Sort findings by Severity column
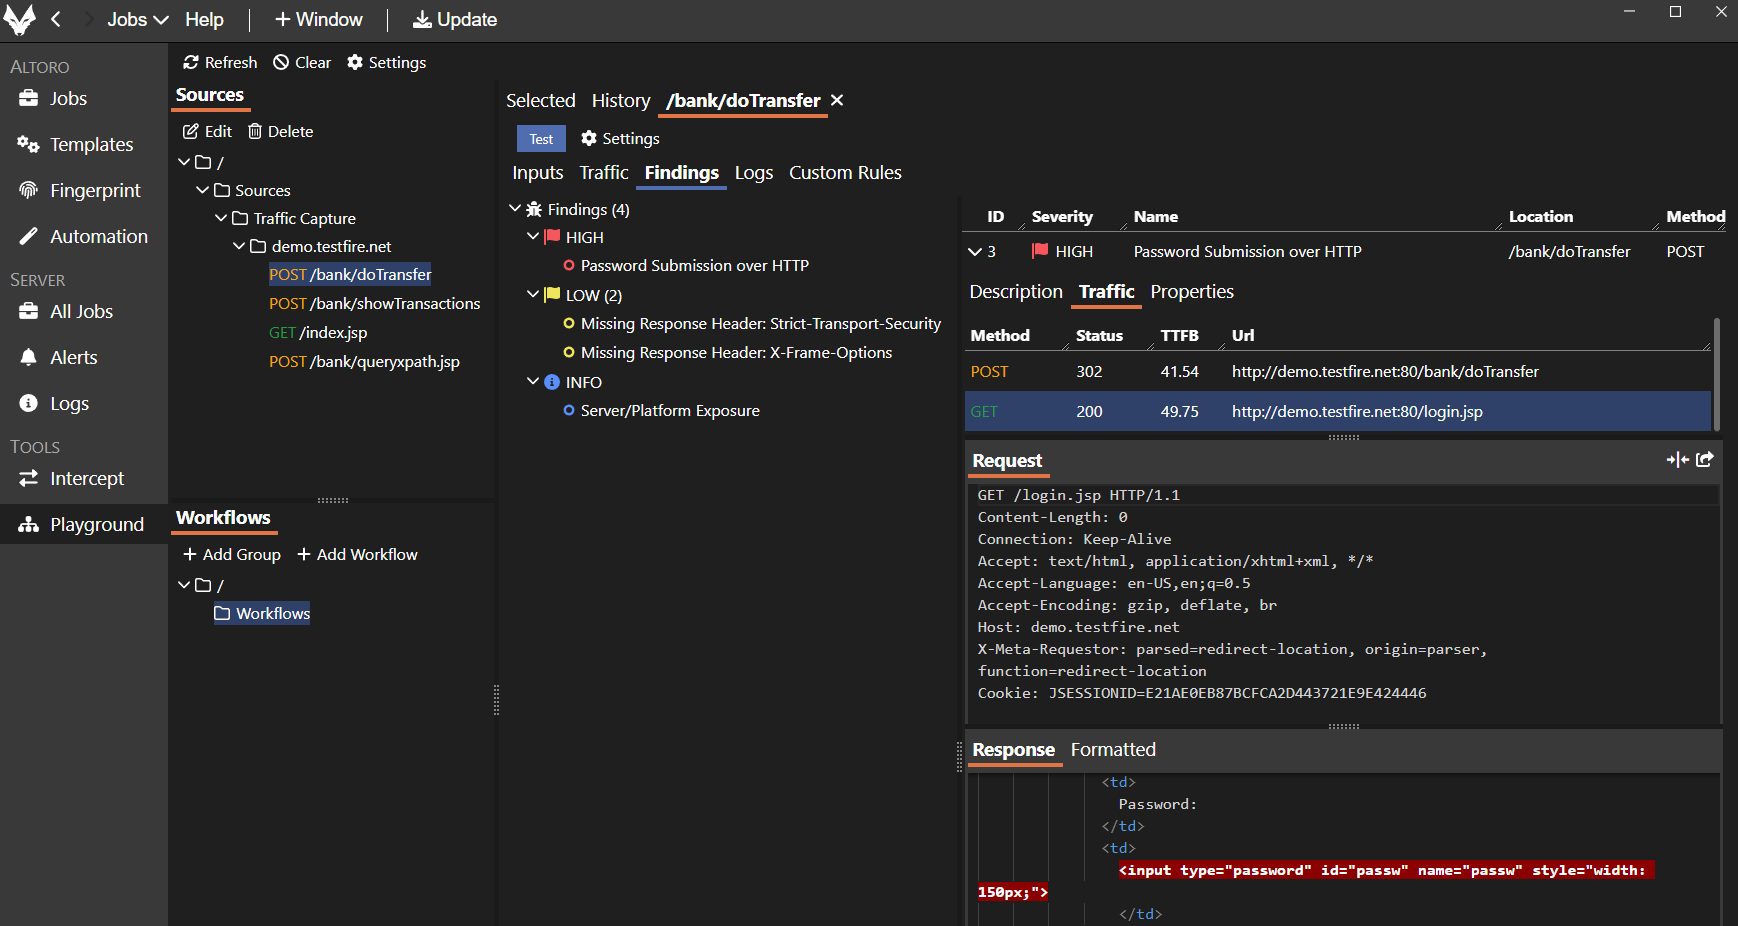The width and height of the screenshot is (1738, 926). pyautogui.click(x=1062, y=216)
